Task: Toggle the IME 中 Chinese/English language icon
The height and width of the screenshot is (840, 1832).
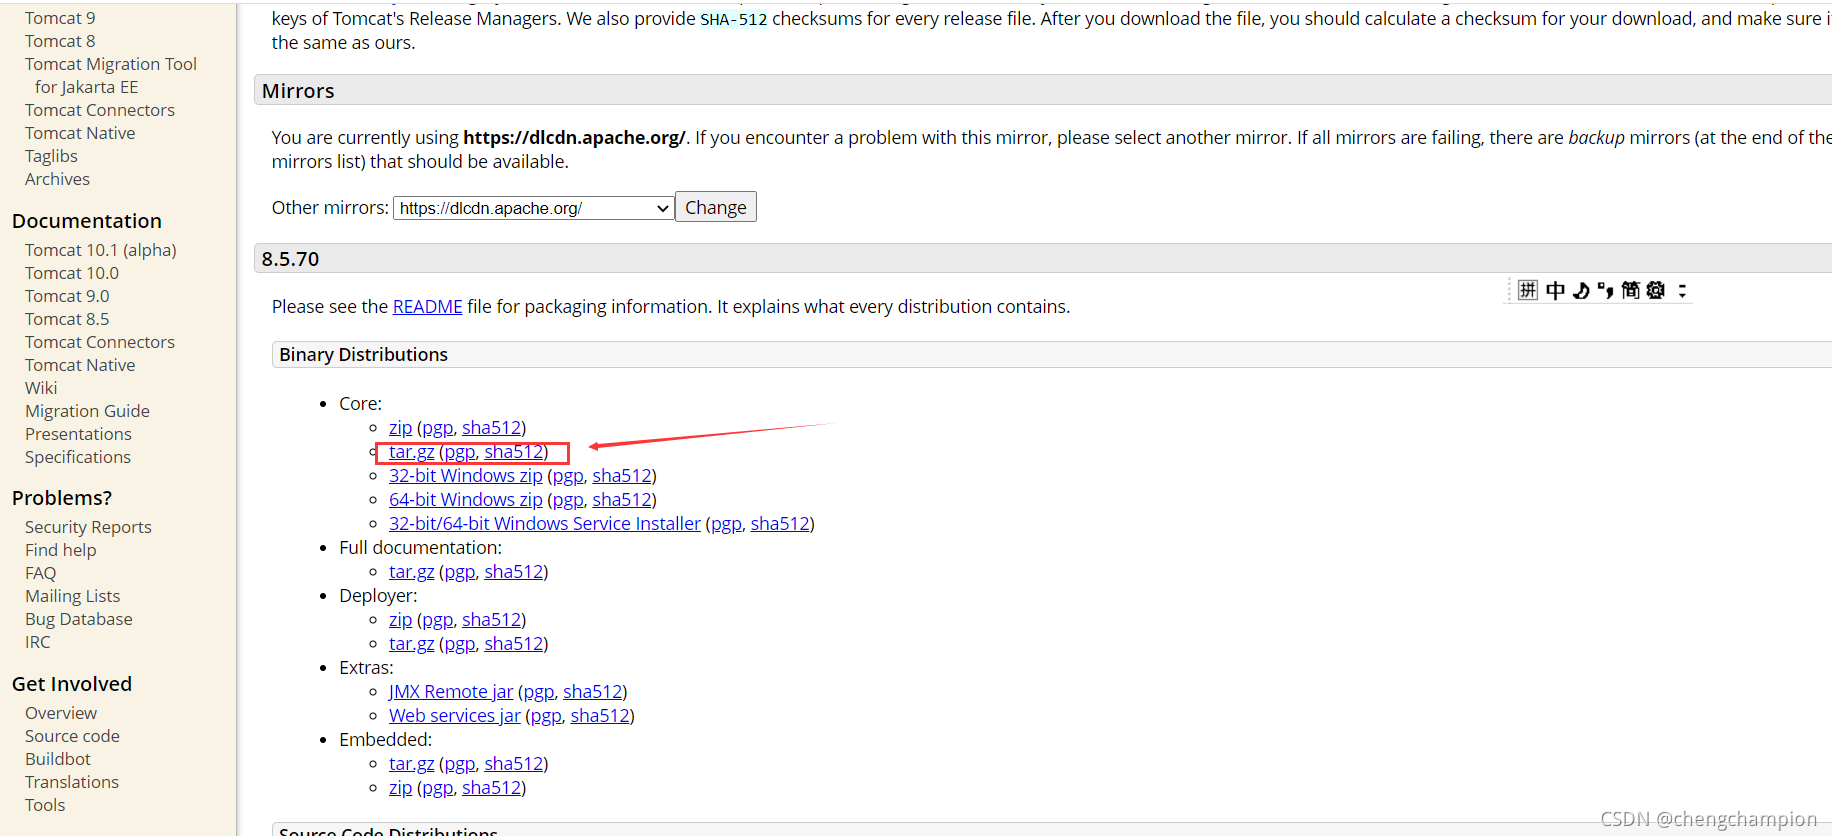Action: pos(1555,290)
